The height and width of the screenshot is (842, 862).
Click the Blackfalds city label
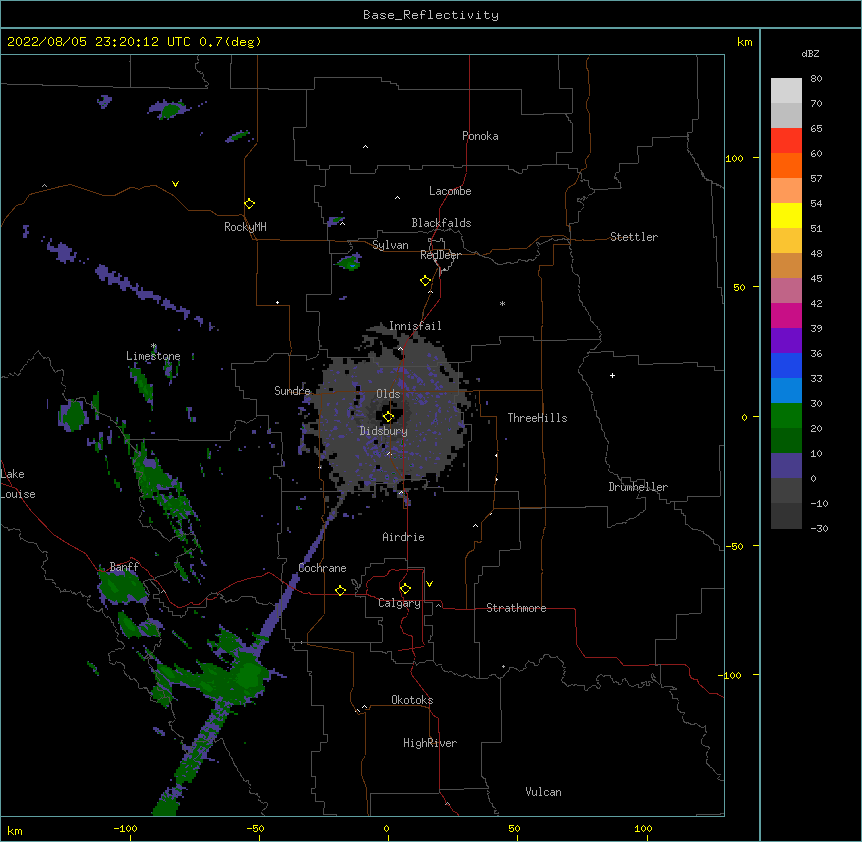[441, 223]
